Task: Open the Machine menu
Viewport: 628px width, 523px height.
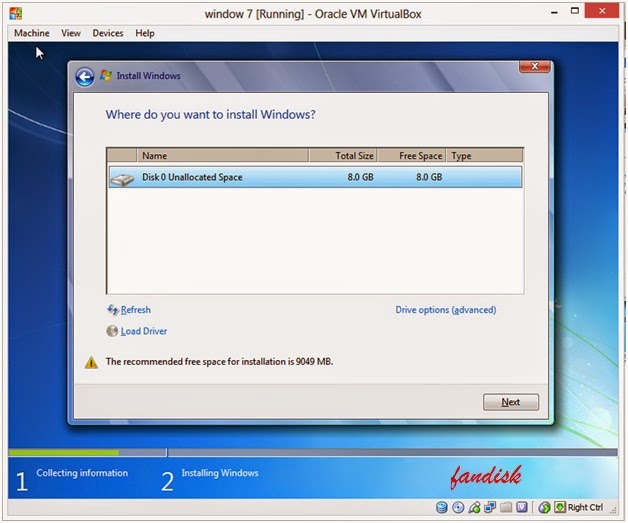Action: [32, 33]
